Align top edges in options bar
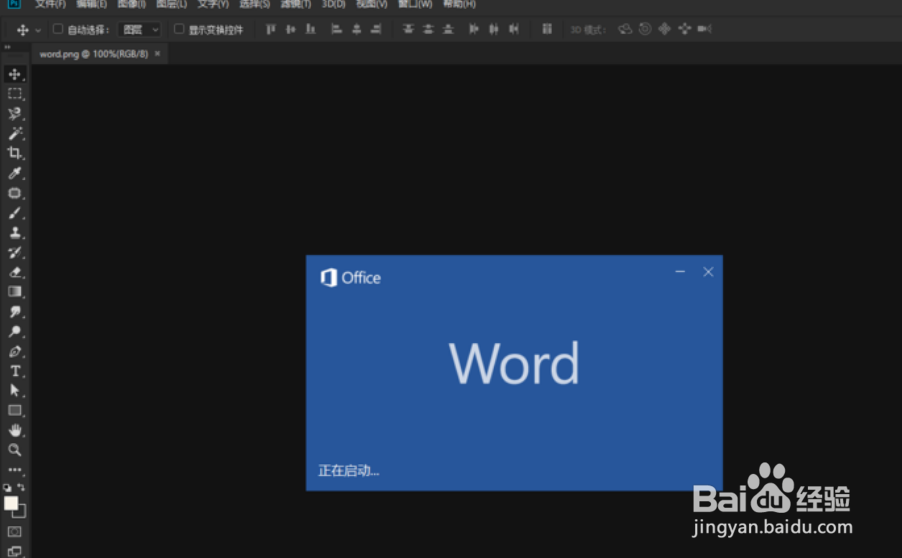The height and width of the screenshot is (558, 902). click(x=271, y=29)
